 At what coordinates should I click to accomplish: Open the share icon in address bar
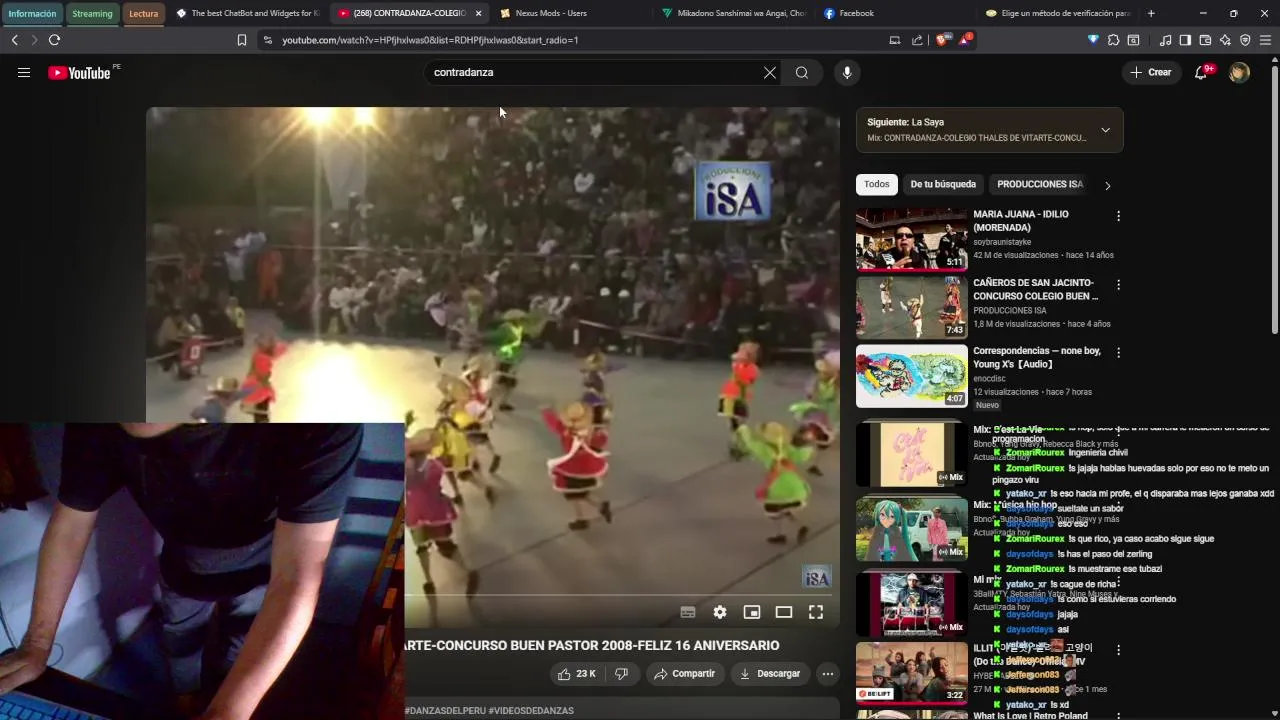(x=917, y=40)
